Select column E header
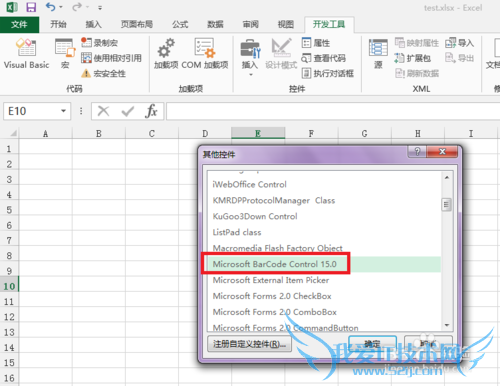Viewport: 500px width, 386px height. 258,133
